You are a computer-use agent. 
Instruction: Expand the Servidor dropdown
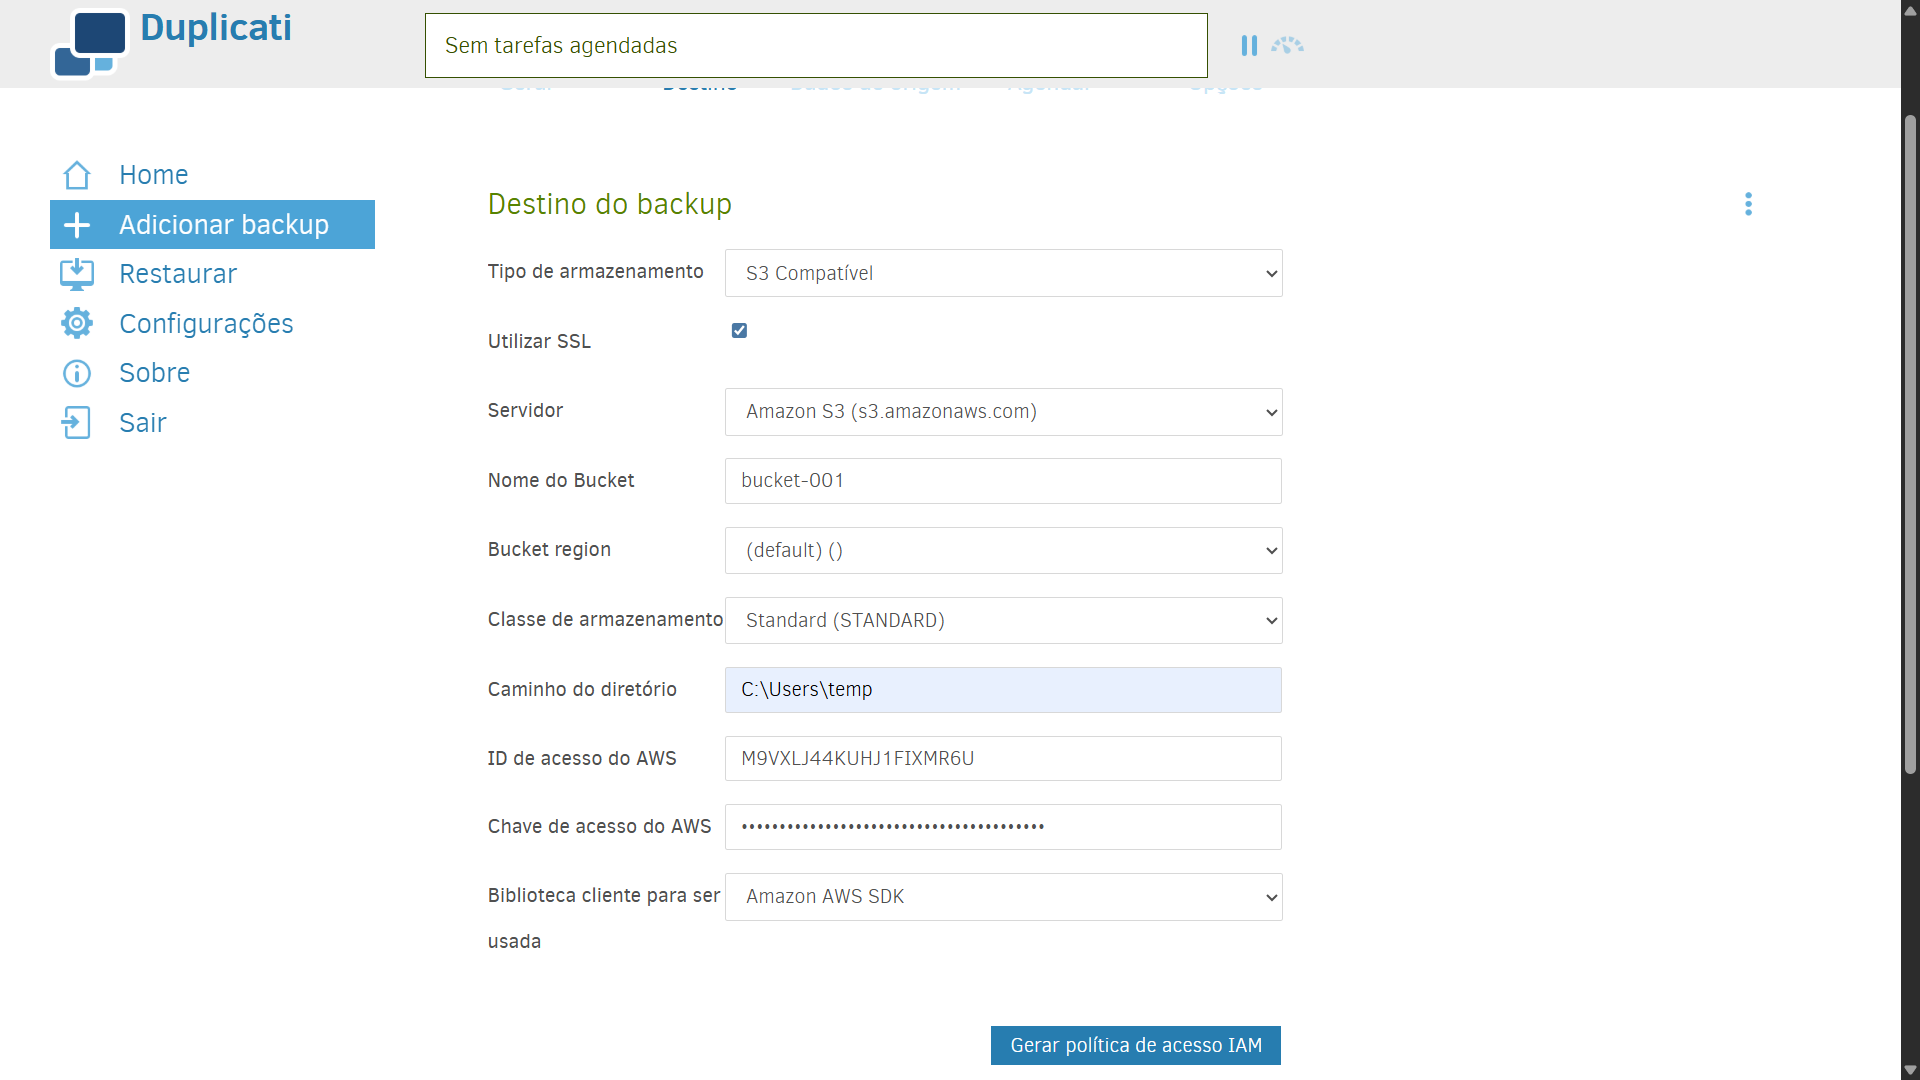[x=1003, y=412]
